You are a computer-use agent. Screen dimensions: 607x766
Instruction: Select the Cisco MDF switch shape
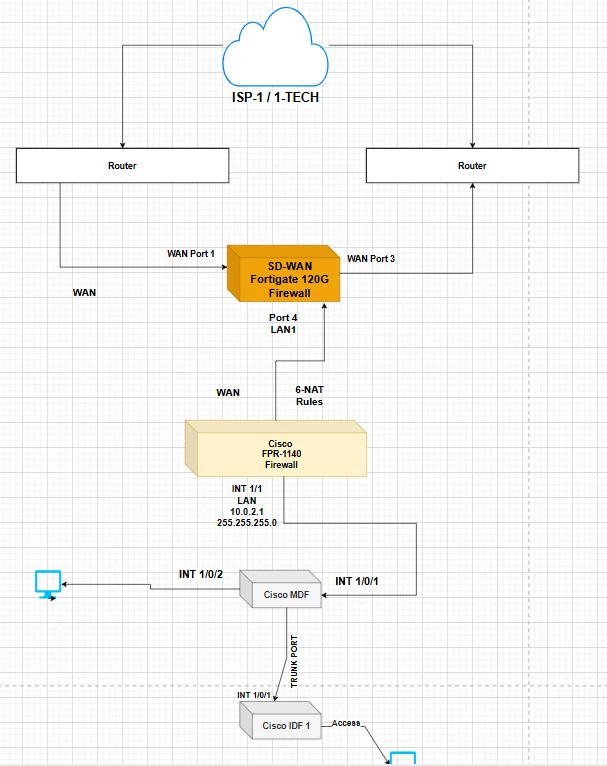point(280,589)
